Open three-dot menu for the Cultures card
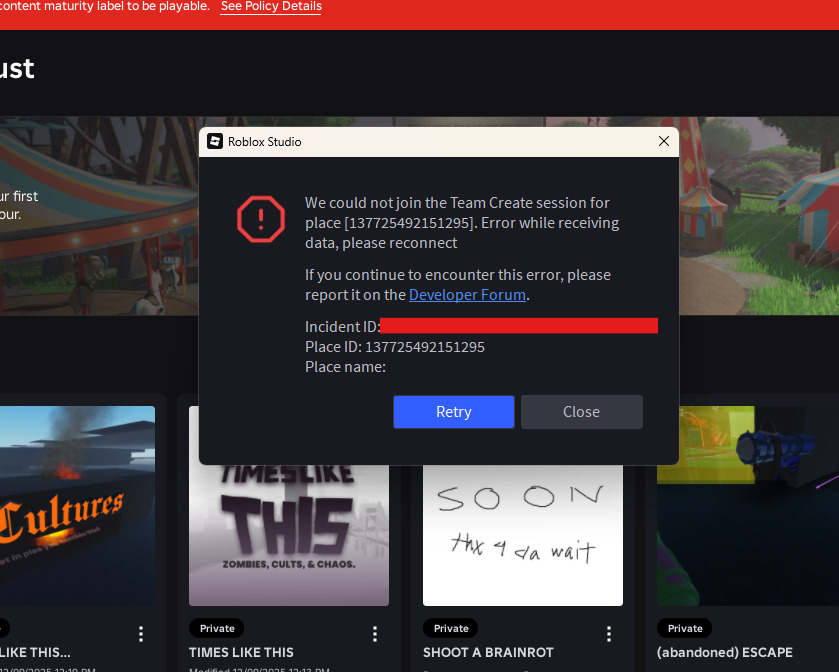 [141, 634]
